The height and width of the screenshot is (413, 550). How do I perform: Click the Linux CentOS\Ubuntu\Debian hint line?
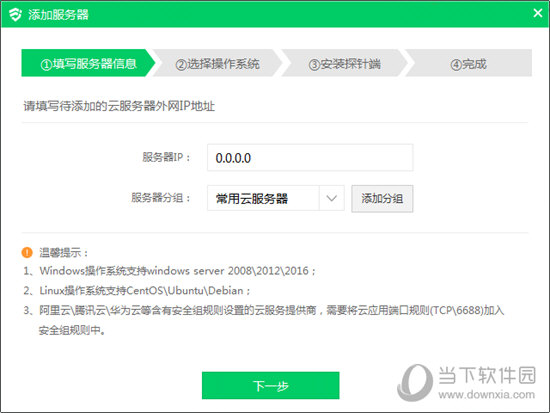coord(137,291)
